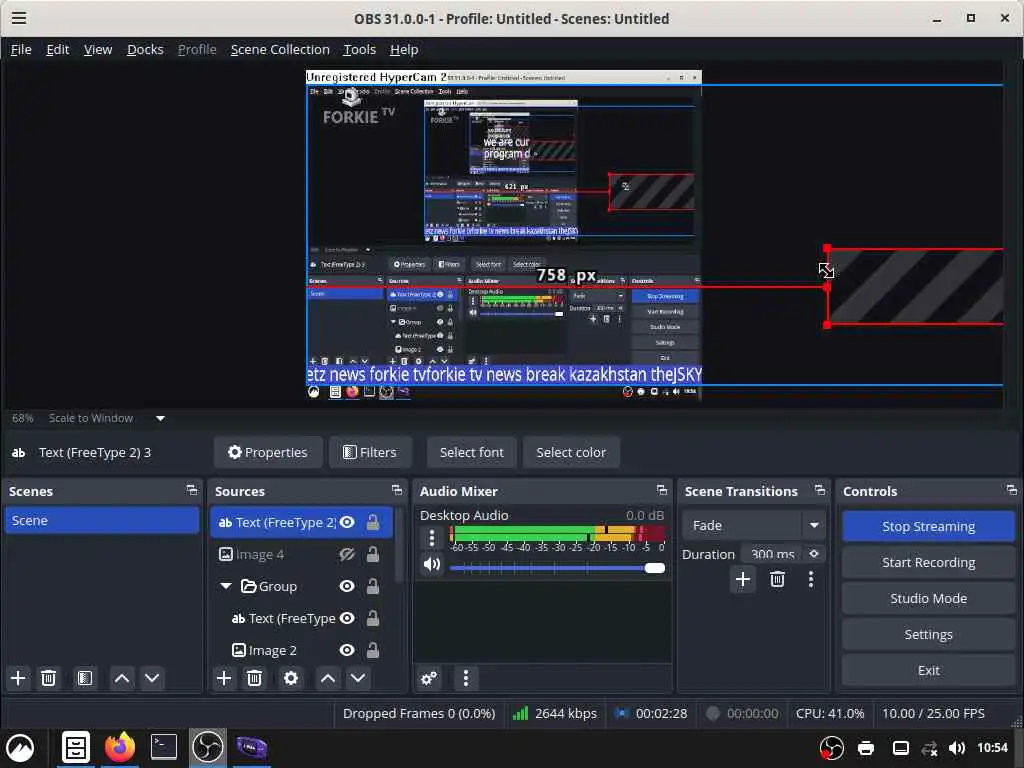Open the Tools menu
Image resolution: width=1024 pixels, height=768 pixels.
(360, 50)
